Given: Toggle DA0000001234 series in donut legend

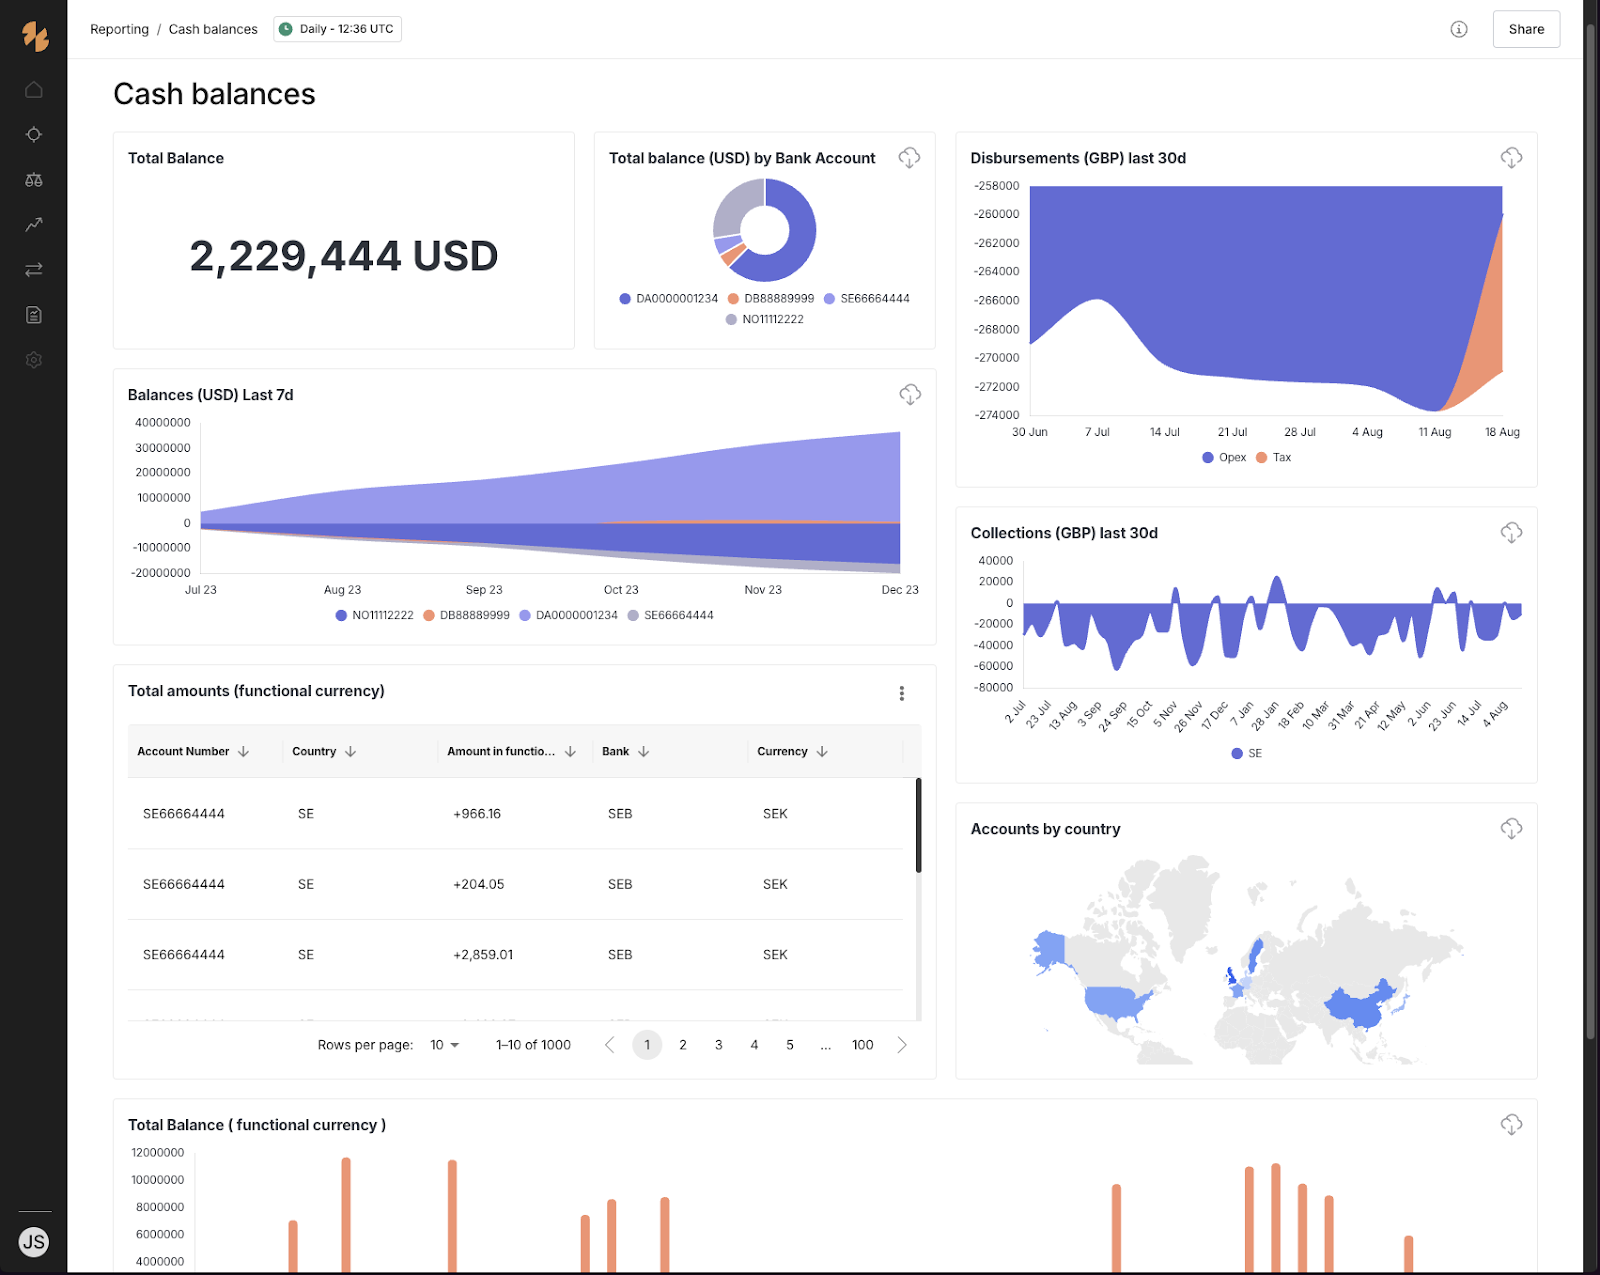Looking at the screenshot, I should (x=668, y=299).
